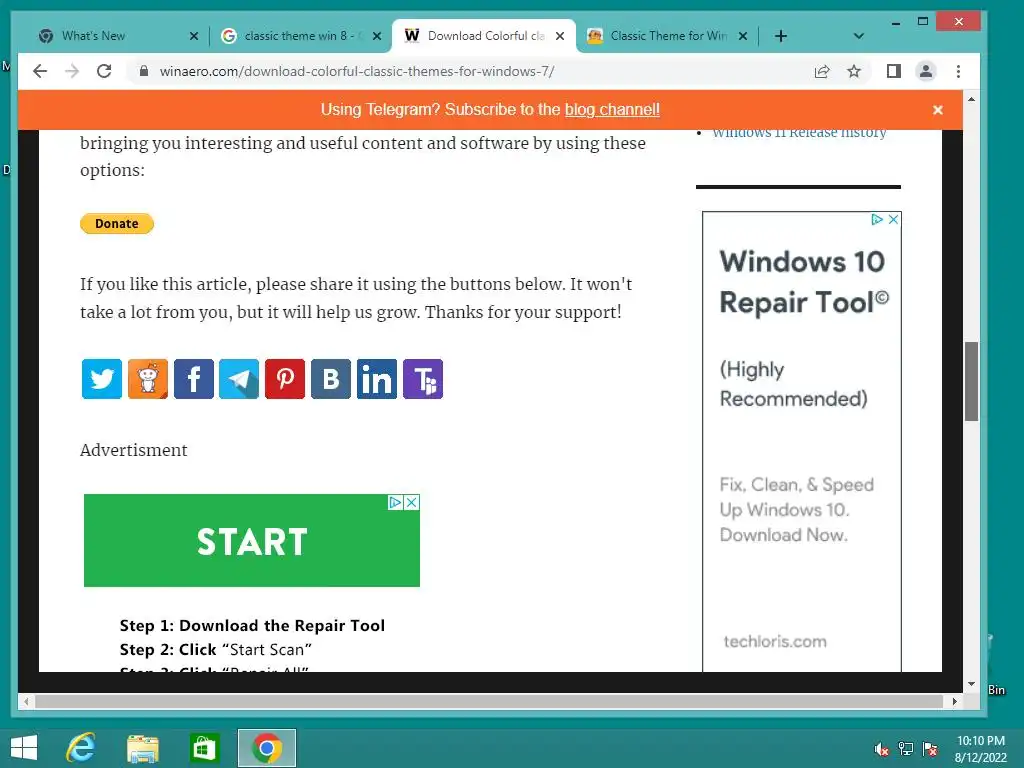Click the scroll left arrow
The height and width of the screenshot is (768, 1024).
click(x=25, y=702)
